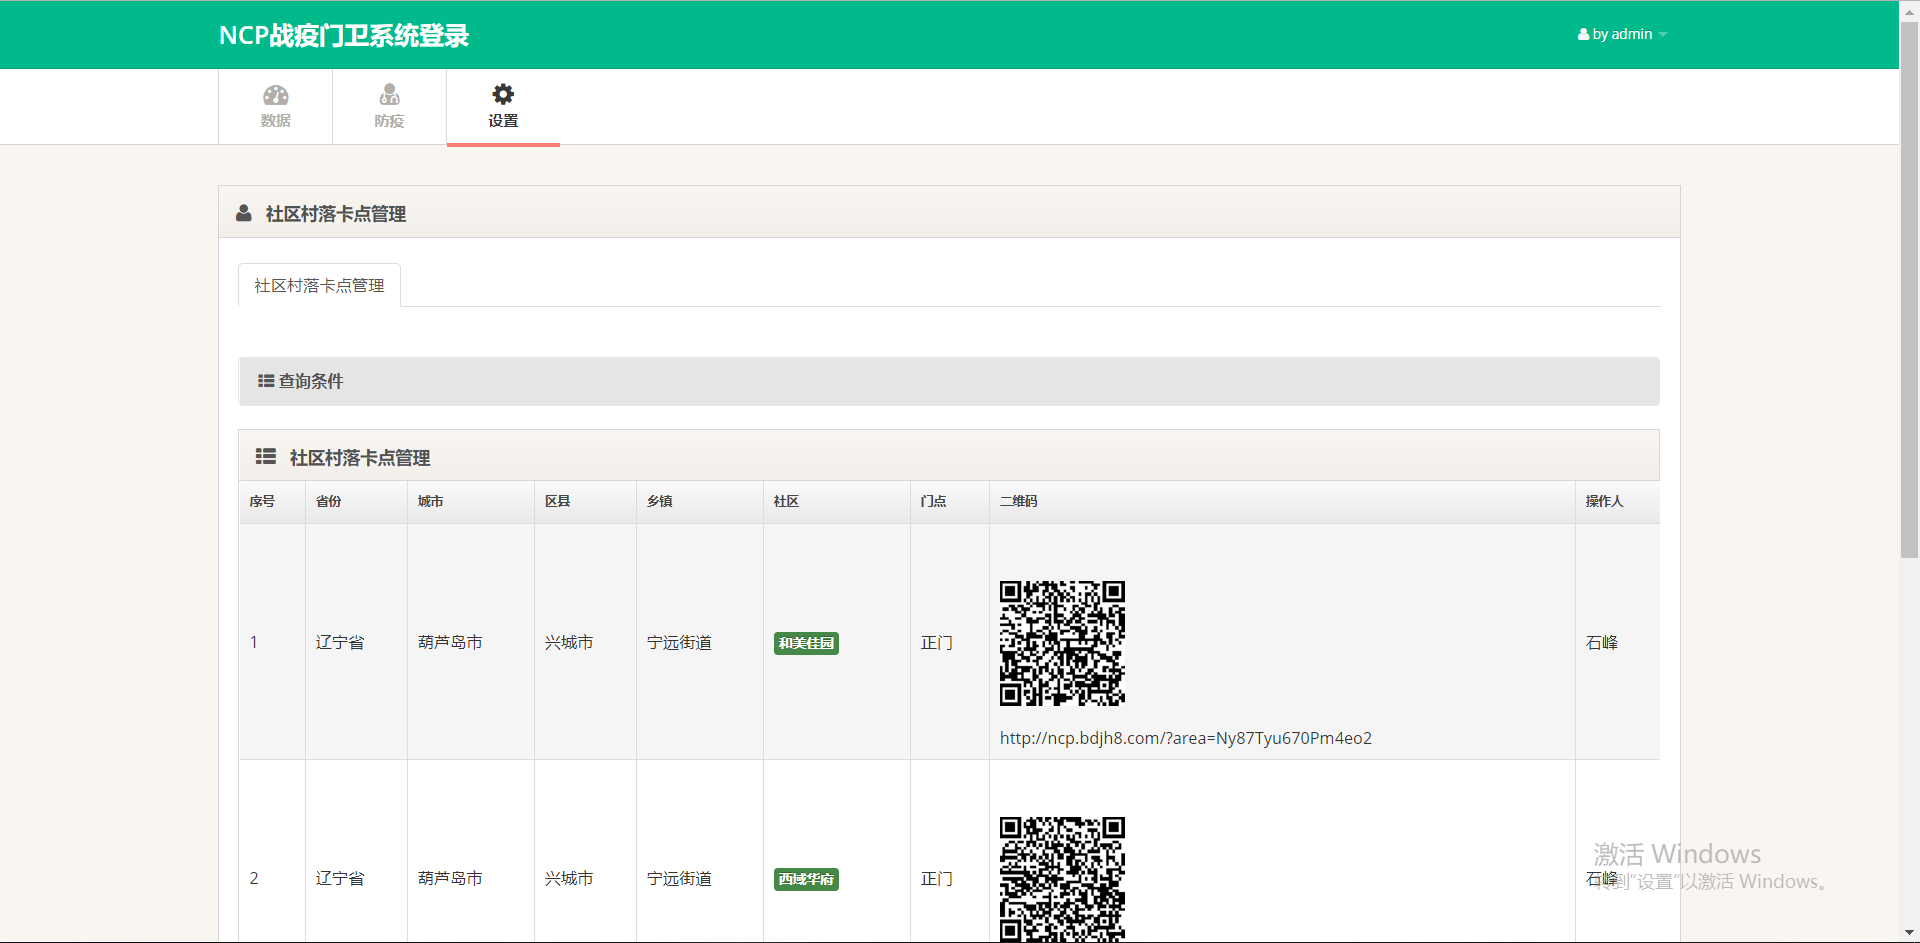Click the list icon beside 查询条件
This screenshot has width=1920, height=943.
pyautogui.click(x=266, y=381)
